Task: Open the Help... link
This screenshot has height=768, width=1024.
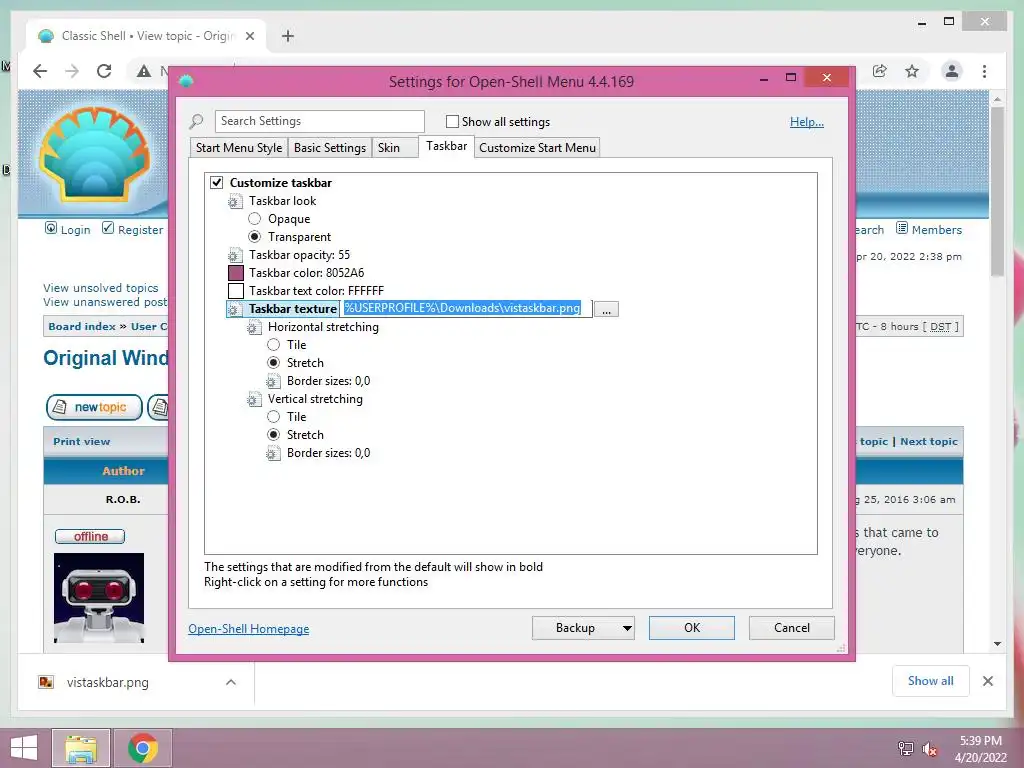Action: coord(807,122)
